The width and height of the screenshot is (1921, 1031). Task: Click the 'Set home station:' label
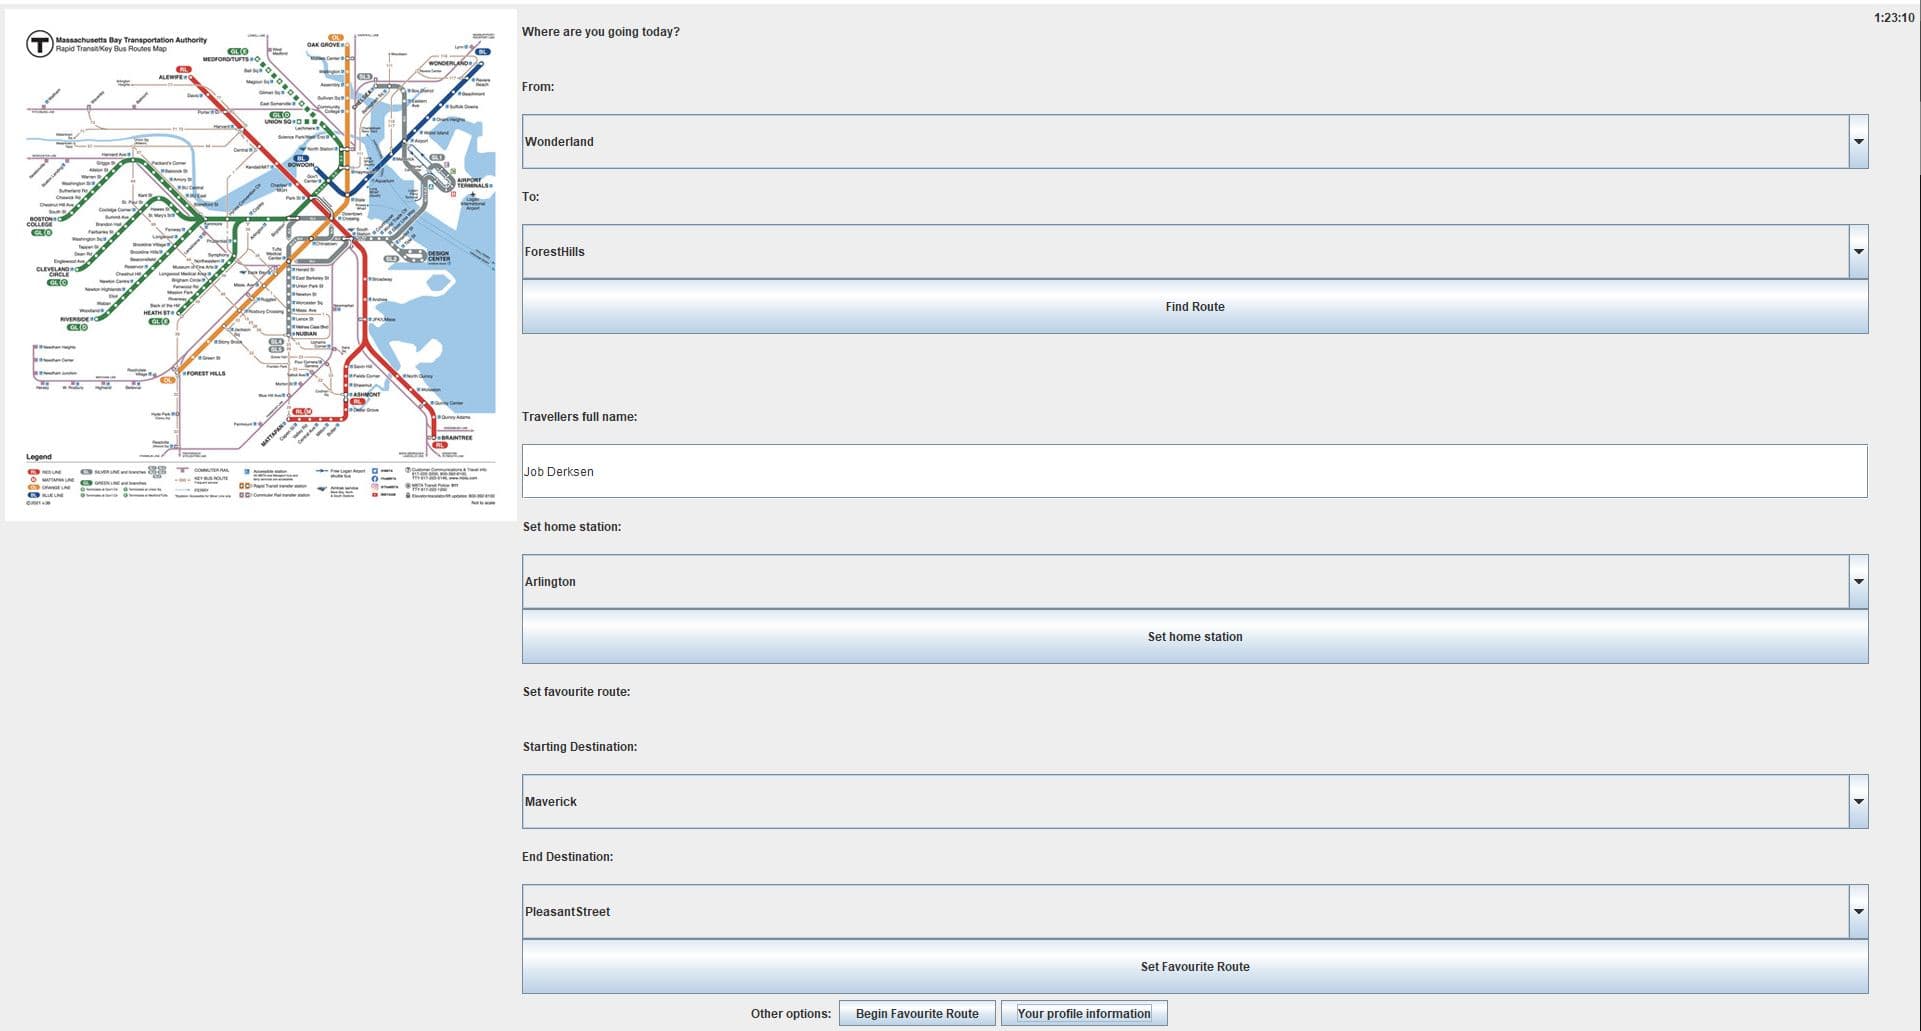pyautogui.click(x=571, y=526)
